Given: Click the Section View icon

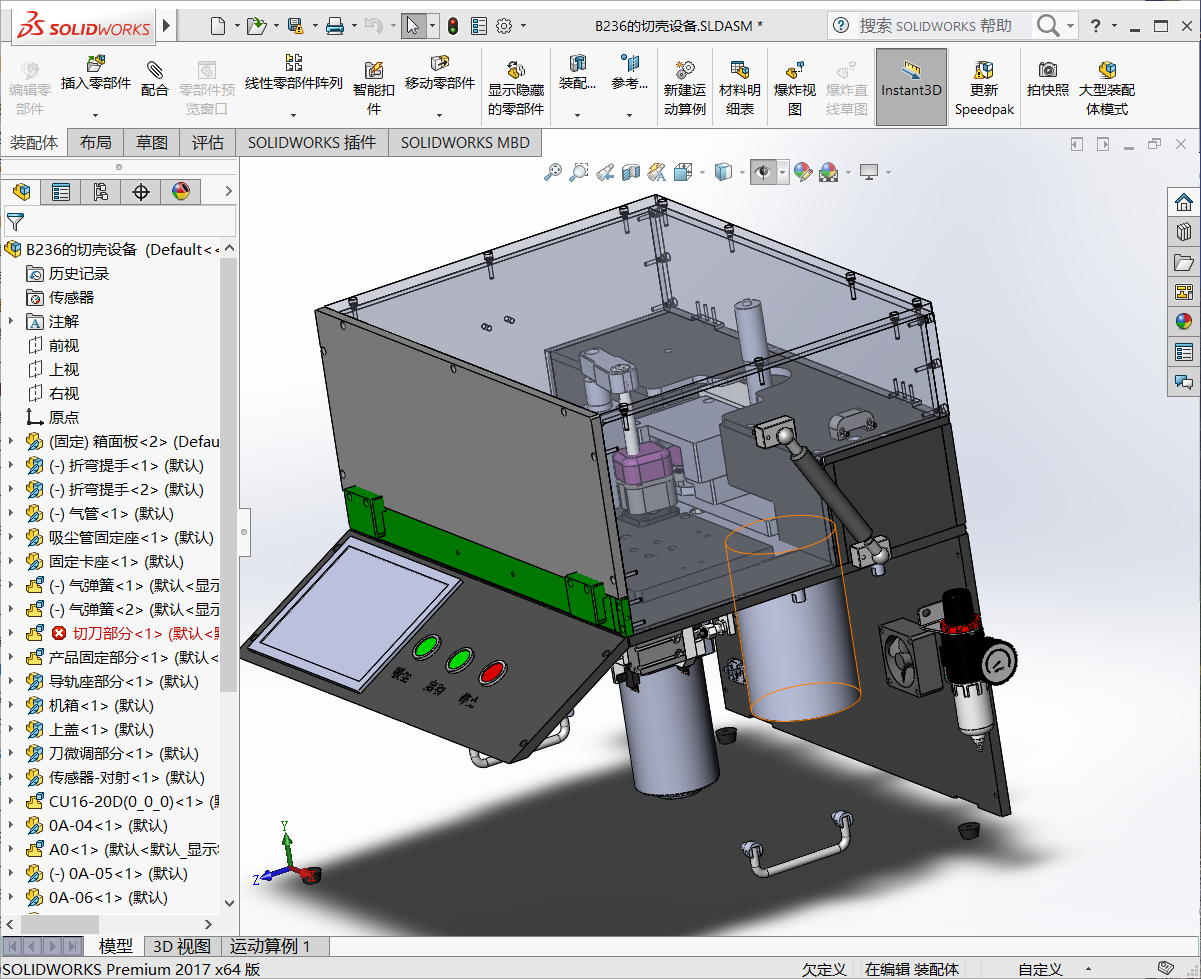Looking at the screenshot, I should pyautogui.click(x=631, y=172).
